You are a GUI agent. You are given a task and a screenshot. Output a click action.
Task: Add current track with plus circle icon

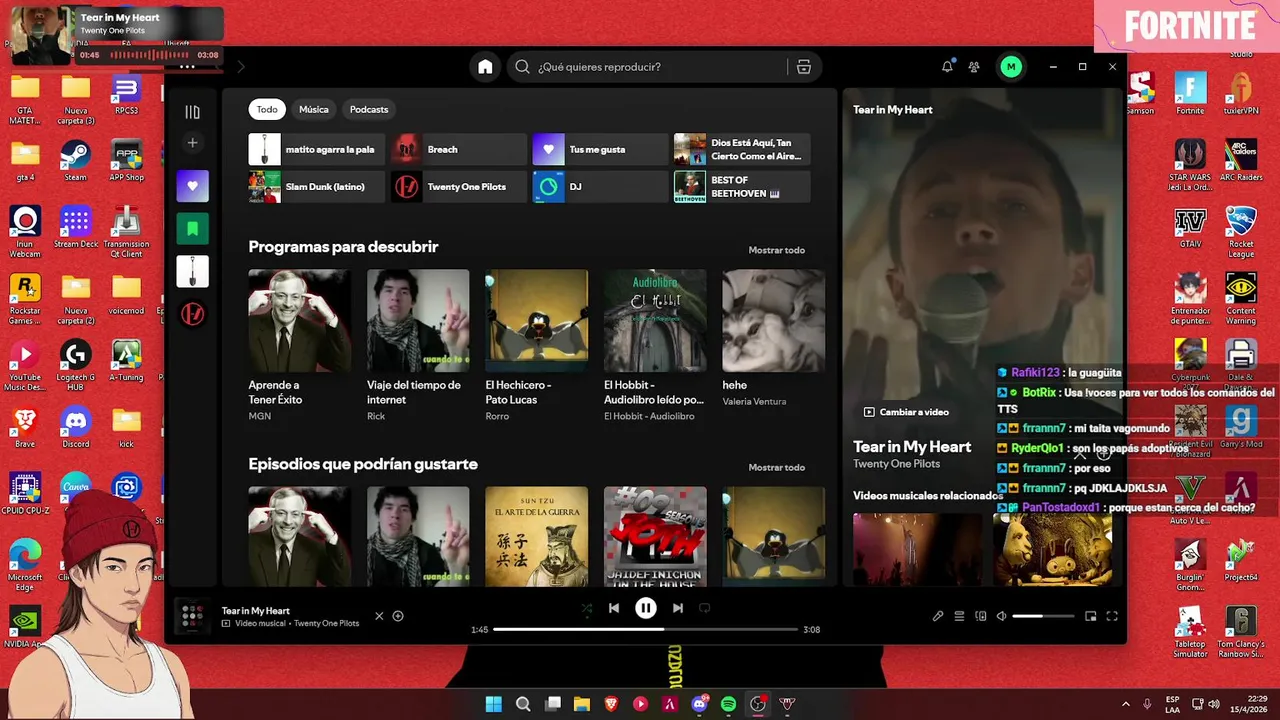coord(398,616)
